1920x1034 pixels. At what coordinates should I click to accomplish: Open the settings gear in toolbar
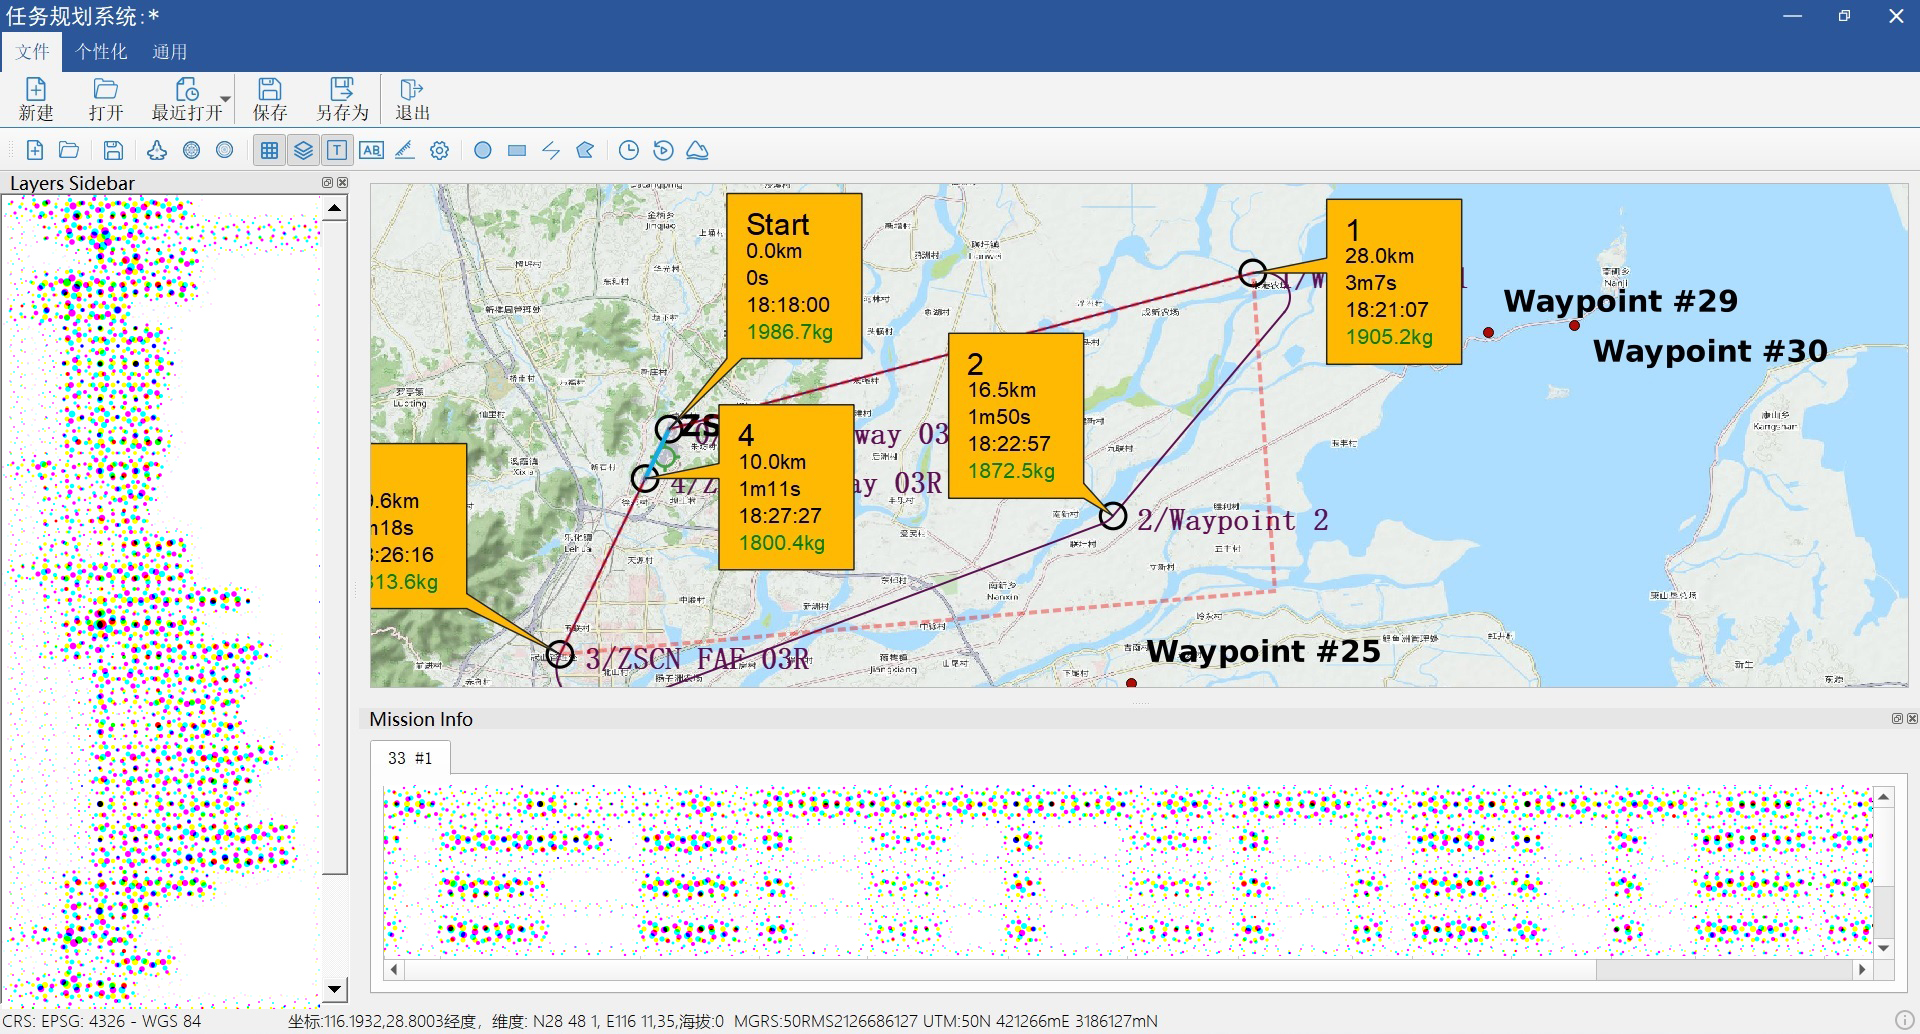pos(439,150)
